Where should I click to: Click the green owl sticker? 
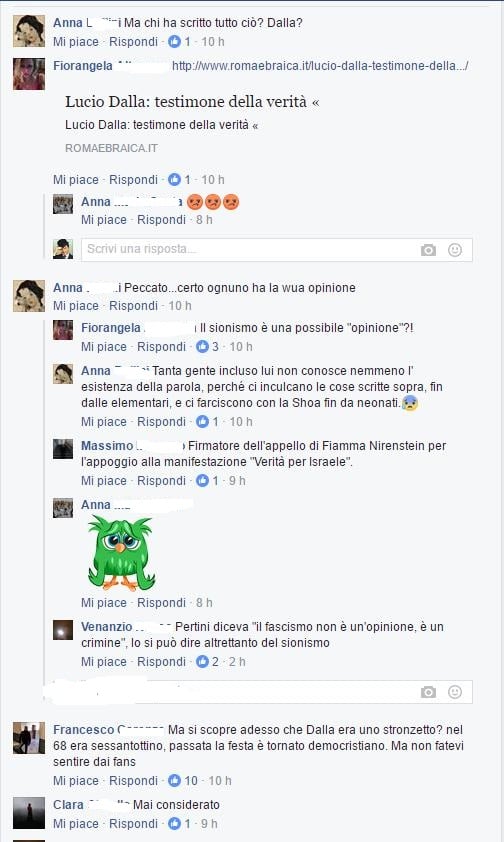point(121,553)
